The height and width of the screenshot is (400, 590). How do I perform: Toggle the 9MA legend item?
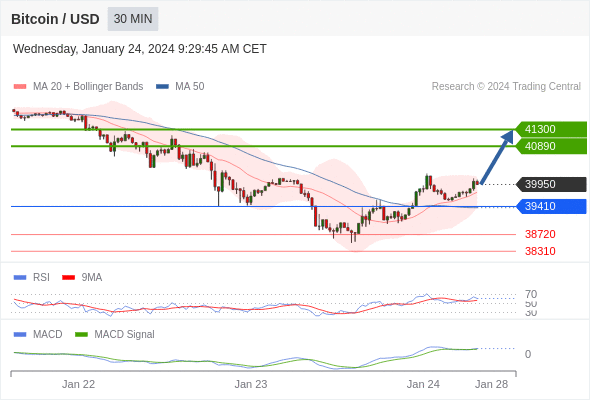pos(82,277)
